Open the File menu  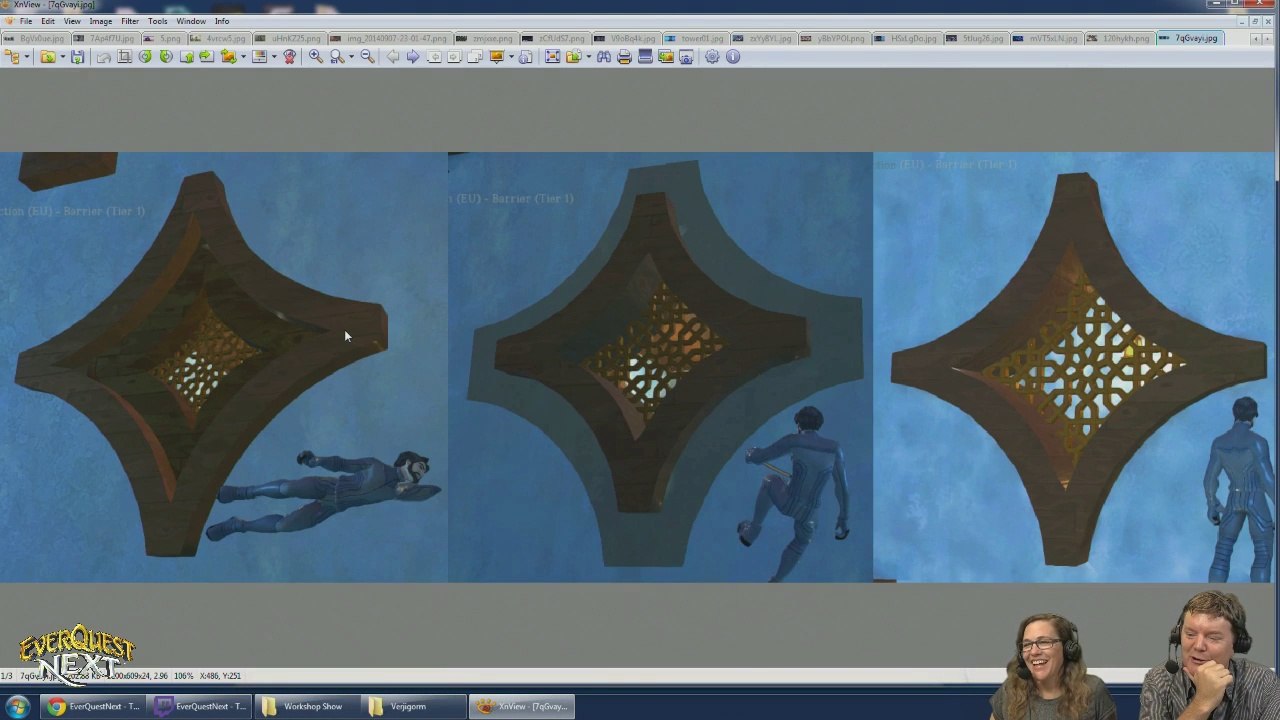tap(26, 21)
